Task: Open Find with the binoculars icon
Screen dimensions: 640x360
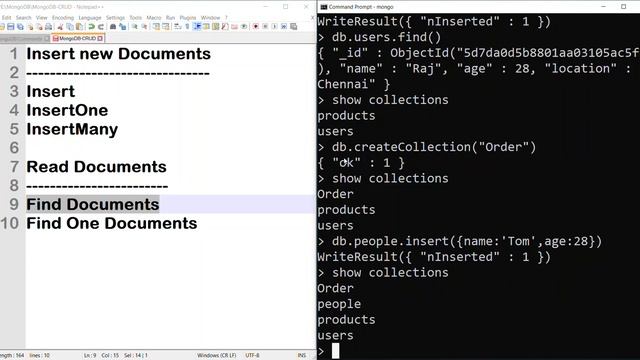Action: [x=113, y=27]
